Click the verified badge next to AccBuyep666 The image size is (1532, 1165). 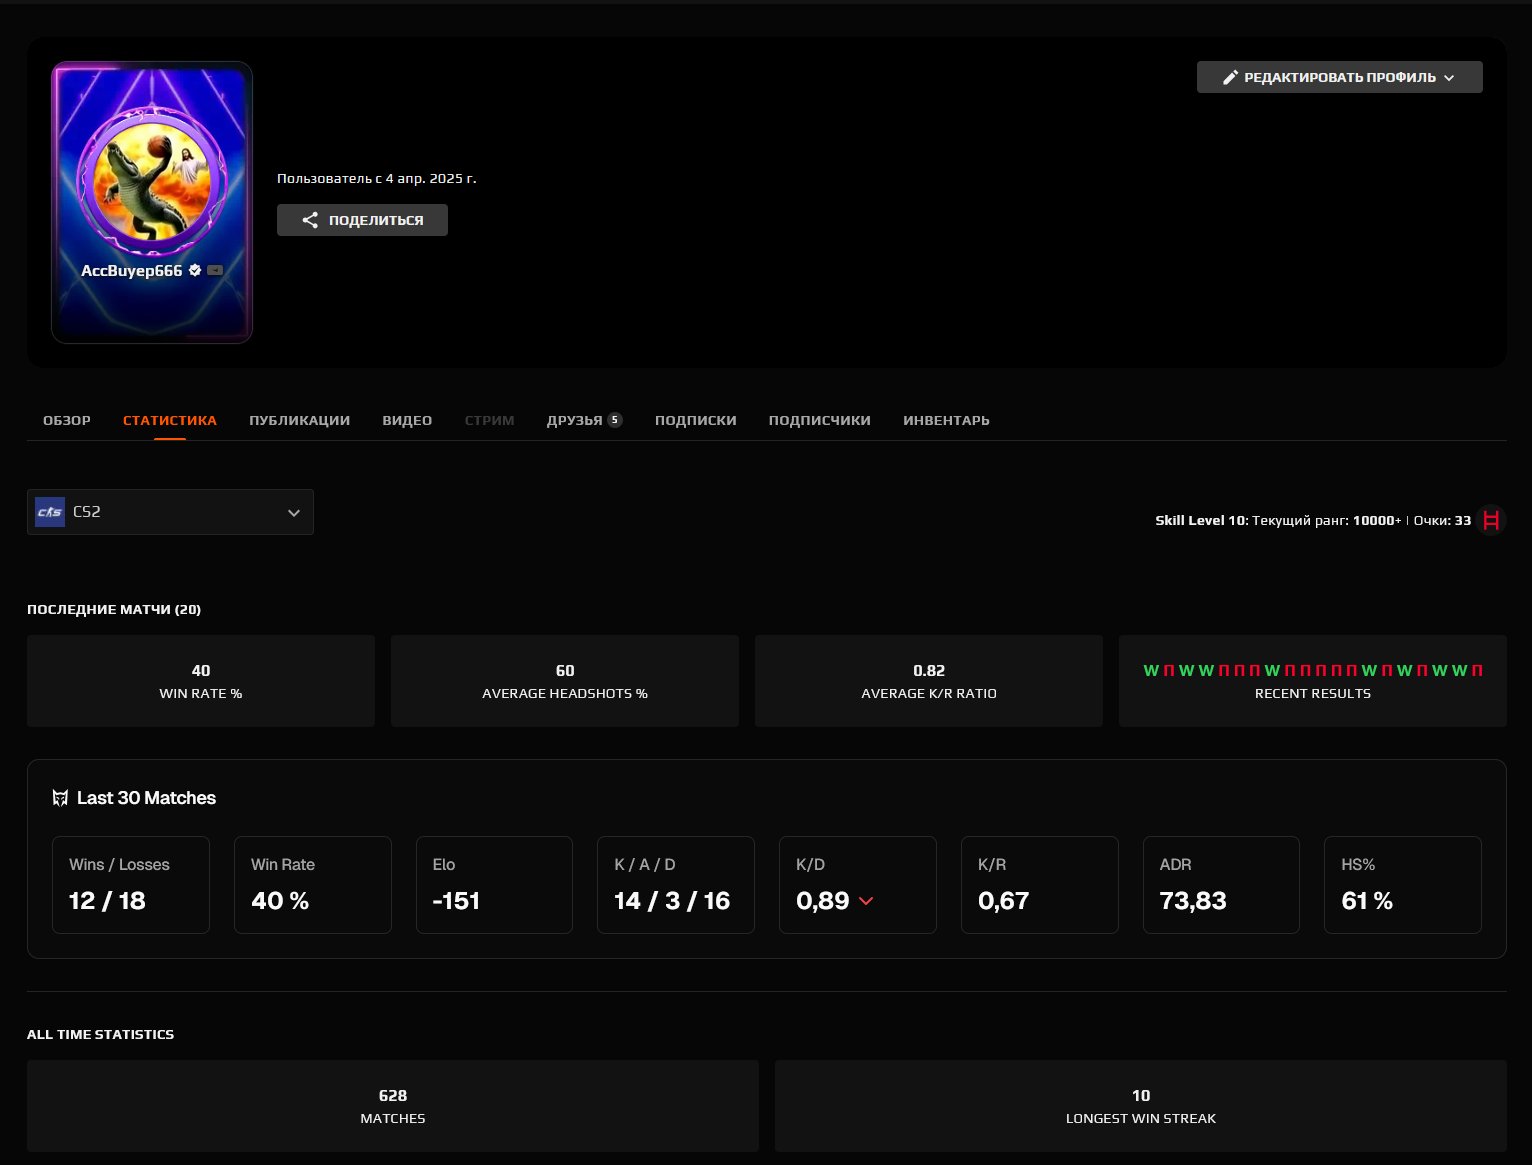[195, 270]
